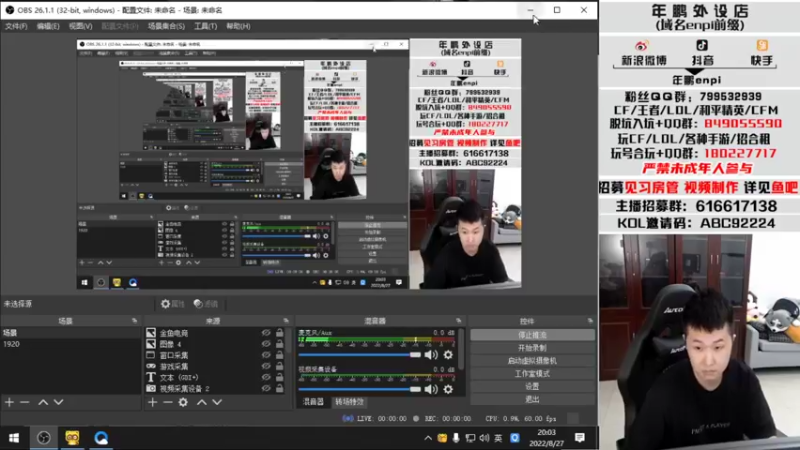Click the 退出 button

pyautogui.click(x=532, y=399)
